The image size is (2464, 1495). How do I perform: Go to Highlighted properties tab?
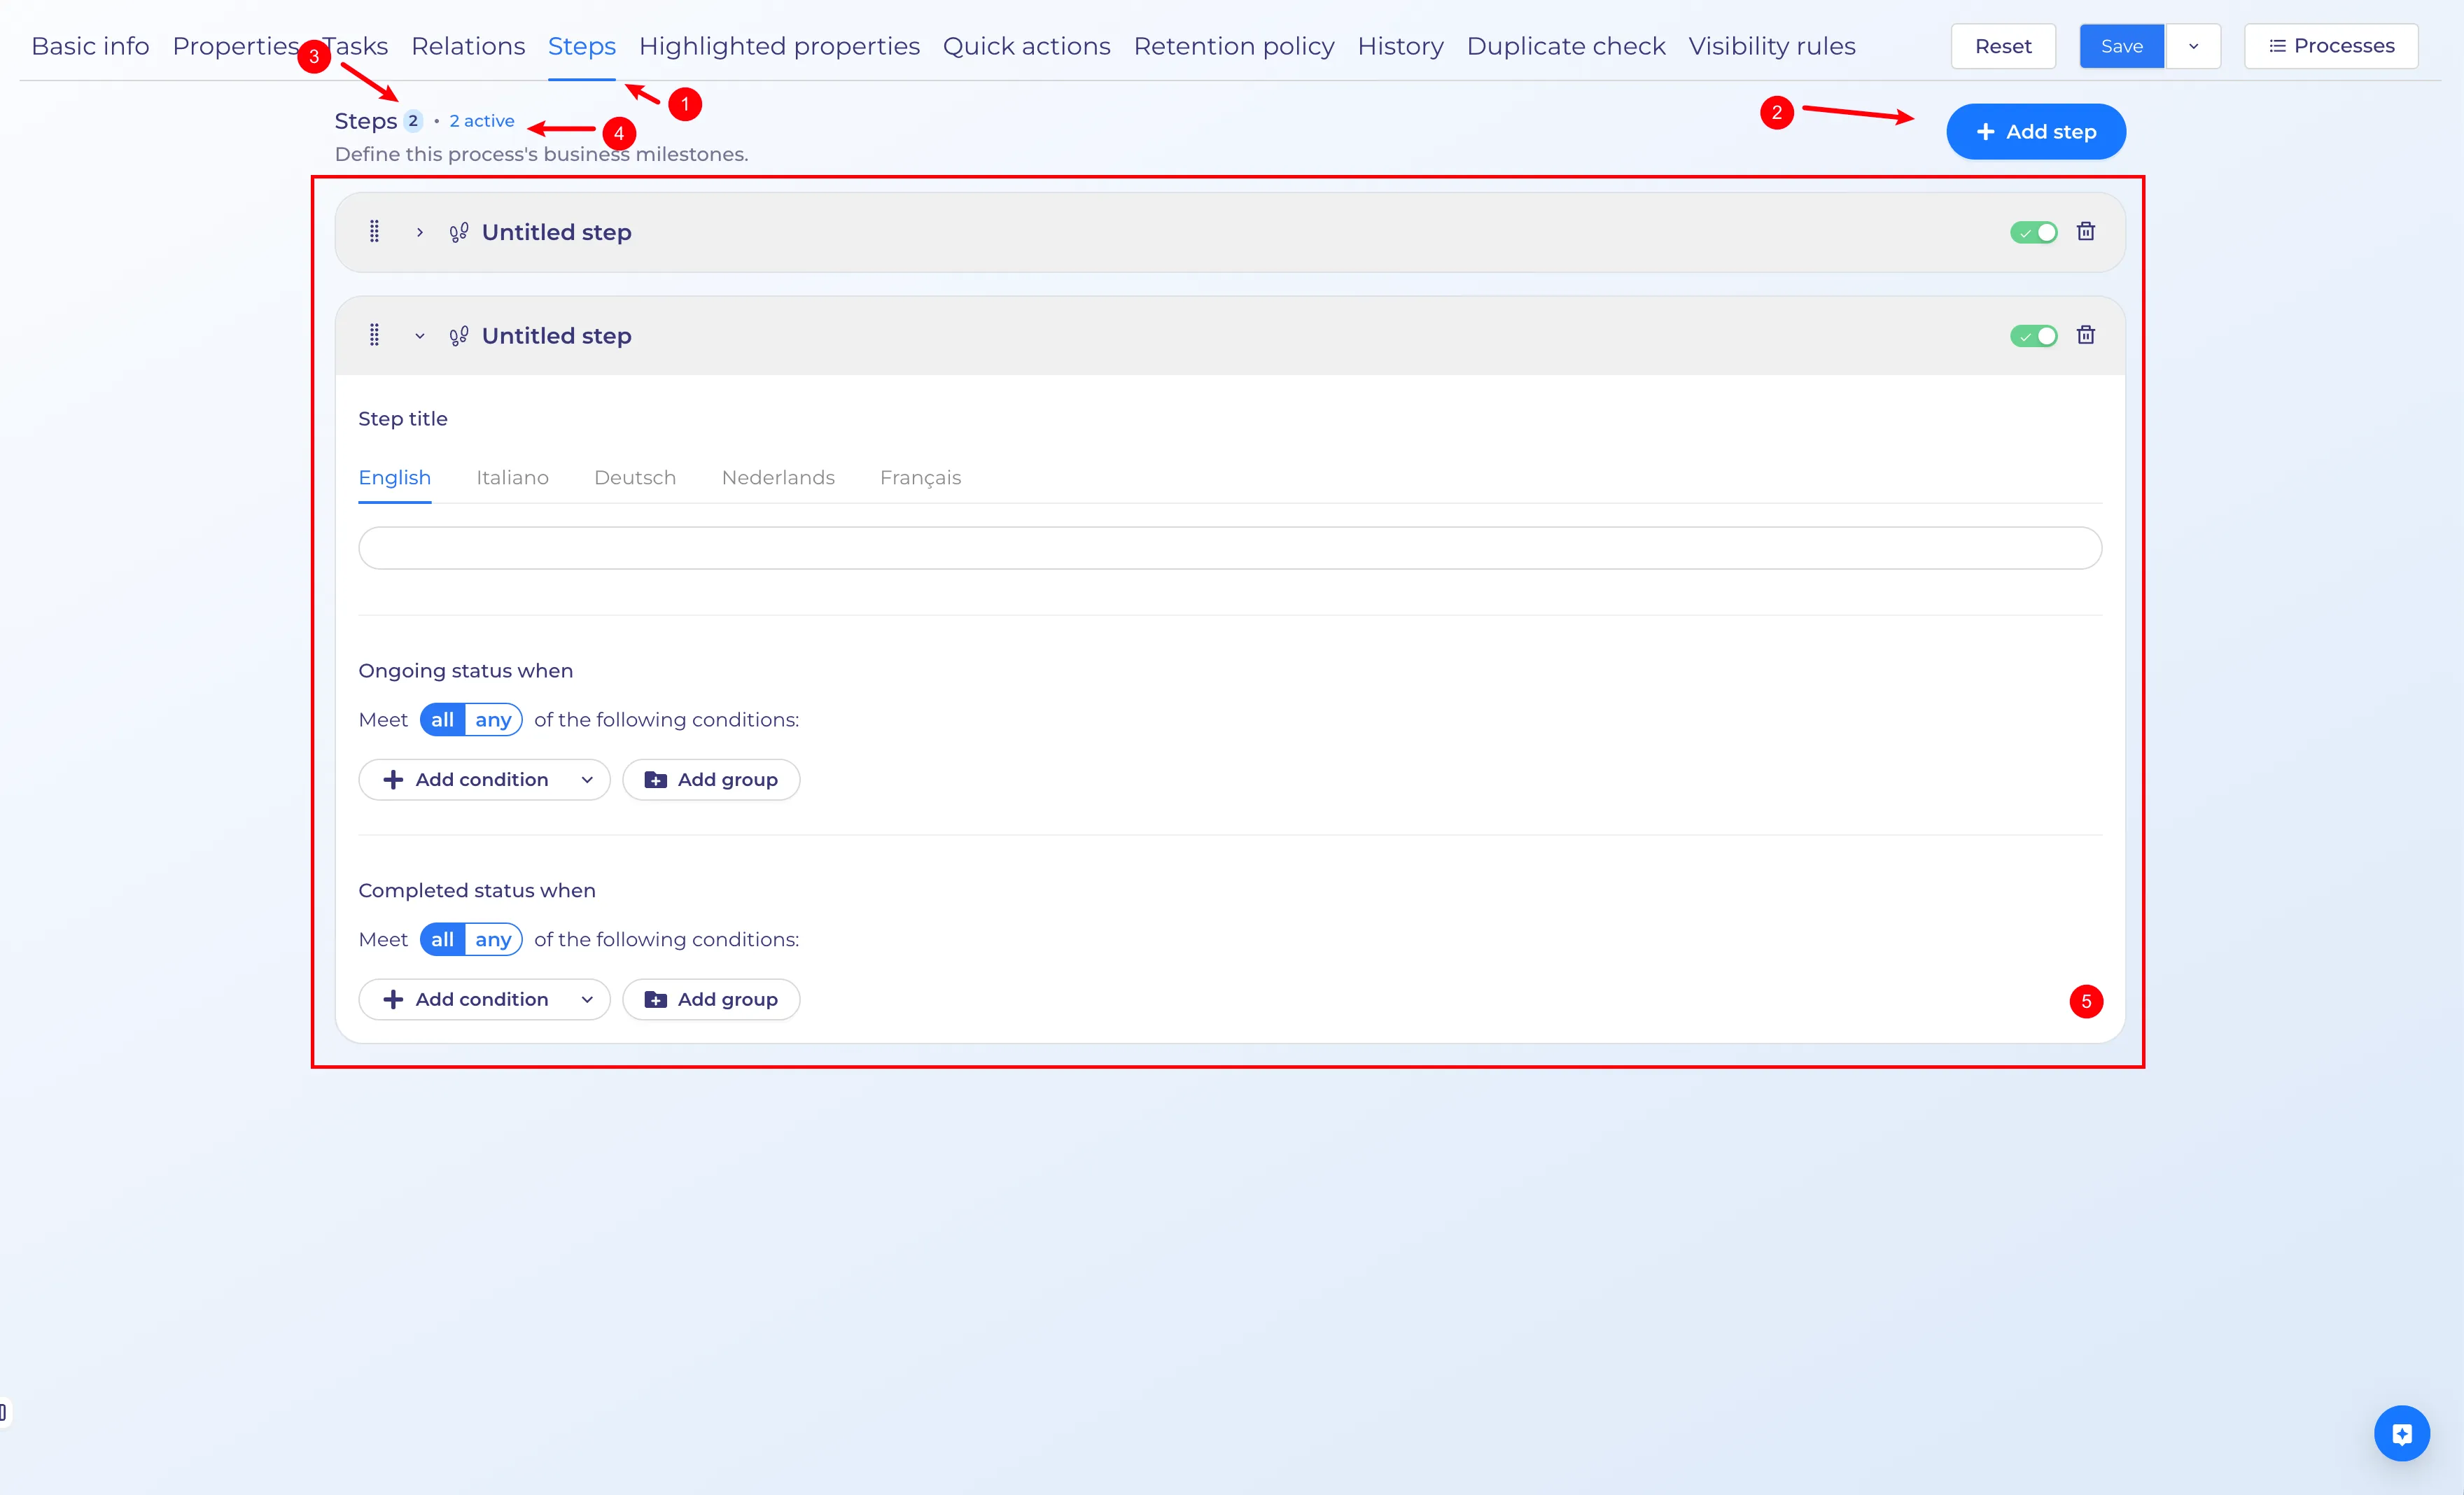(x=779, y=46)
